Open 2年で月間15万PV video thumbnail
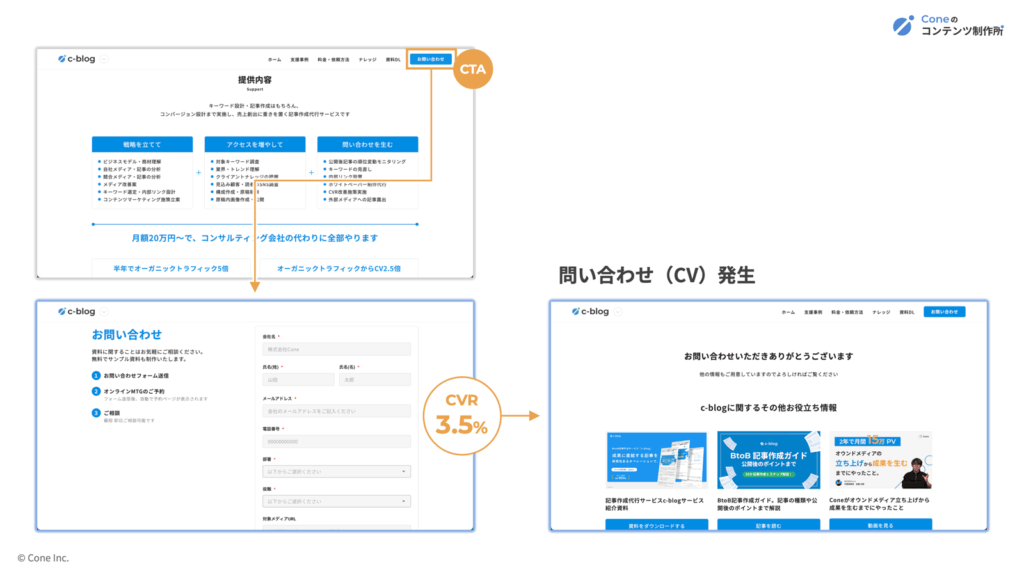Viewport: 1024px width, 576px height. tap(880, 460)
